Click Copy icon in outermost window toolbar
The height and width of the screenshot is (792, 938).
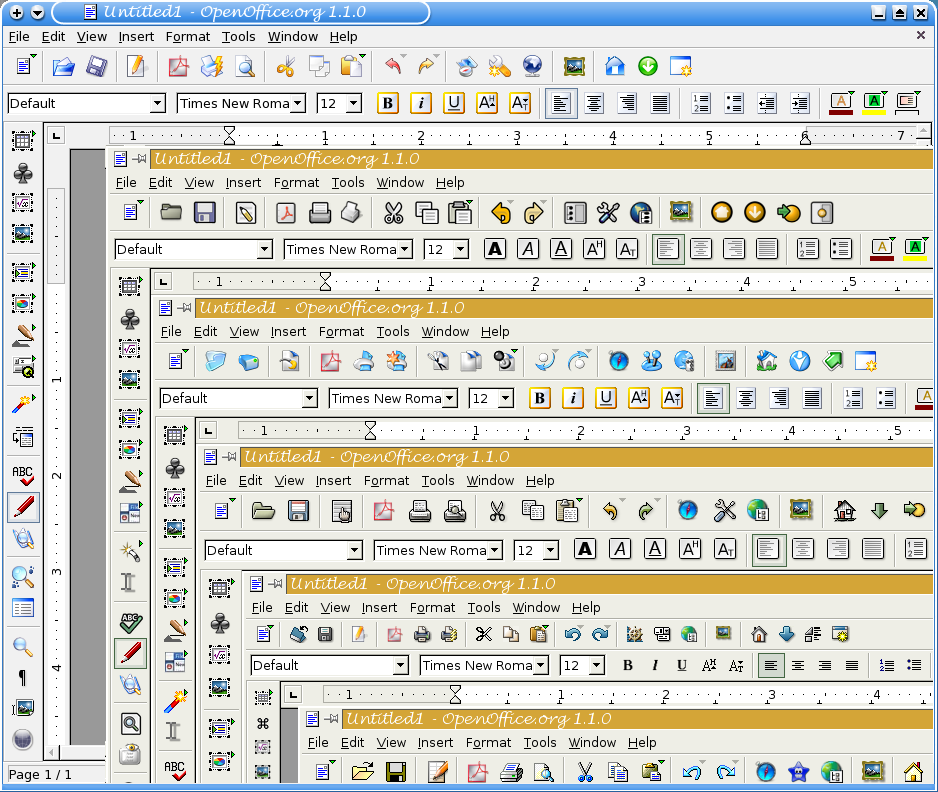pos(319,66)
